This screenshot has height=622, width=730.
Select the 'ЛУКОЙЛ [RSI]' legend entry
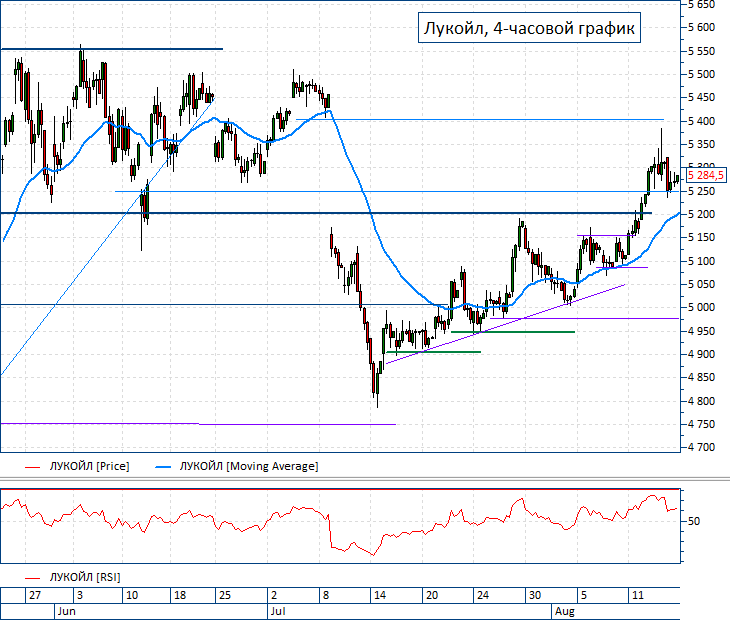coord(85,577)
